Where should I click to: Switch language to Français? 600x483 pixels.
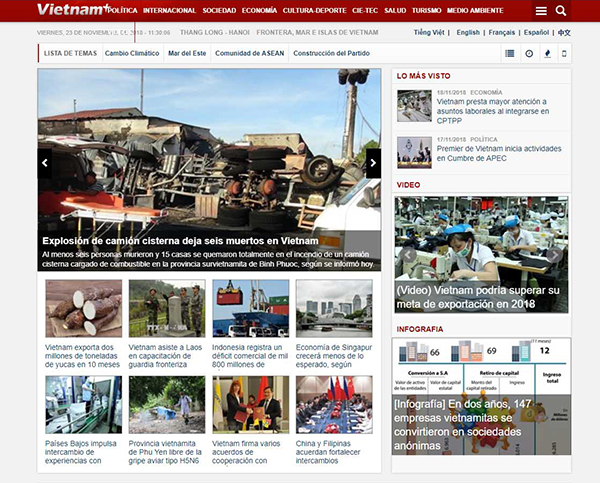pyautogui.click(x=502, y=33)
